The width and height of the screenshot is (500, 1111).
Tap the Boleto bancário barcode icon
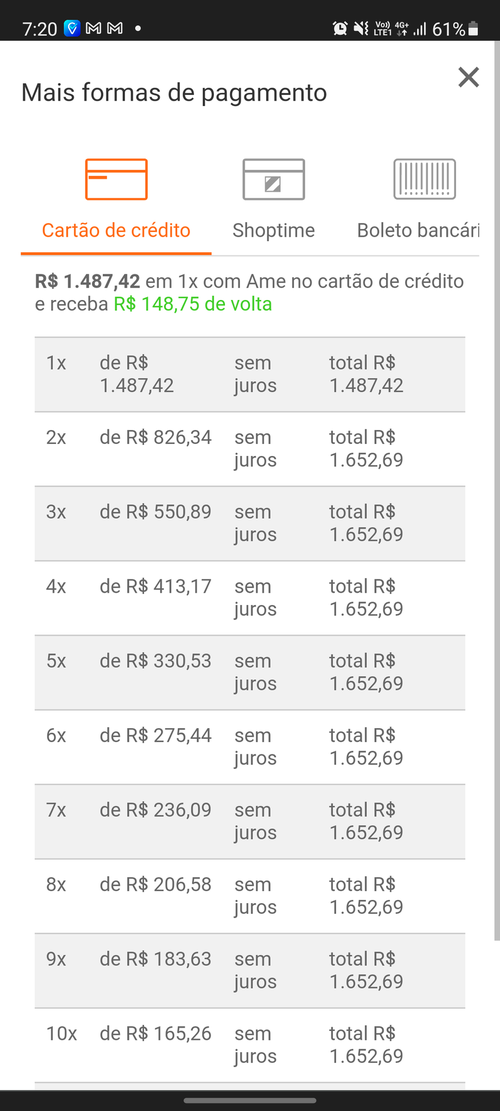pyautogui.click(x=424, y=179)
